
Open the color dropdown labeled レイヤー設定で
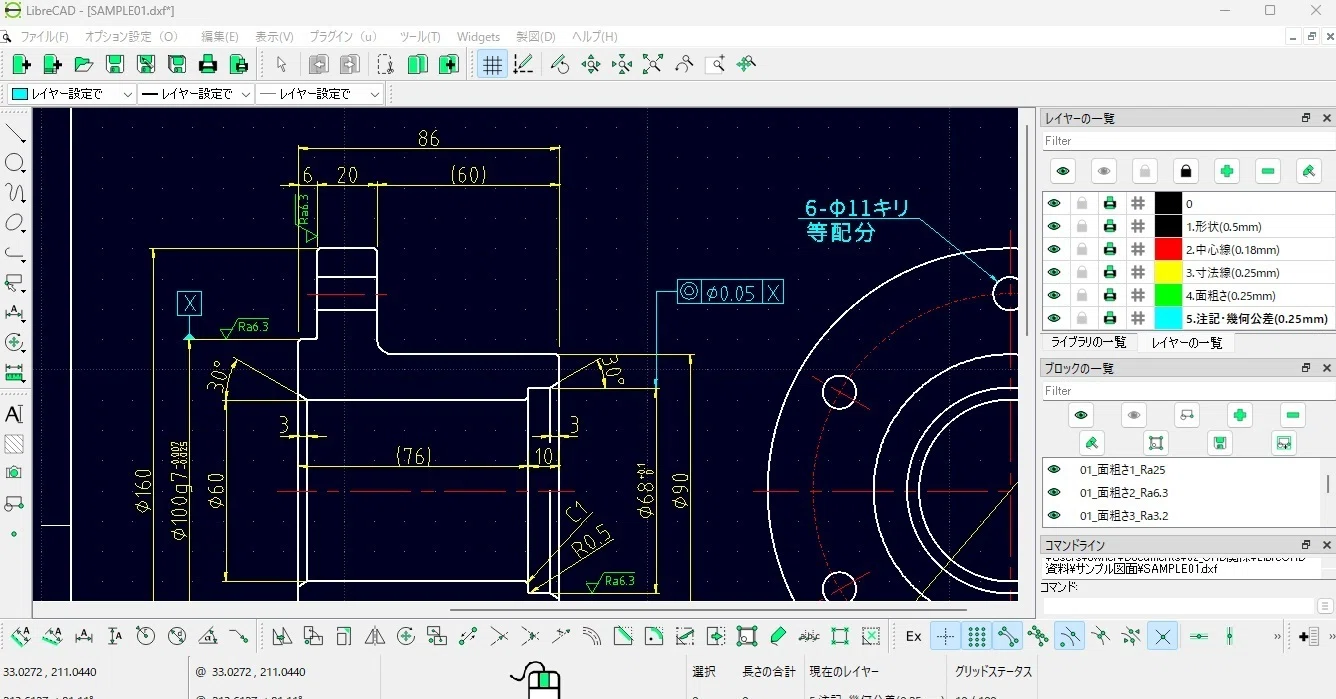pos(73,94)
